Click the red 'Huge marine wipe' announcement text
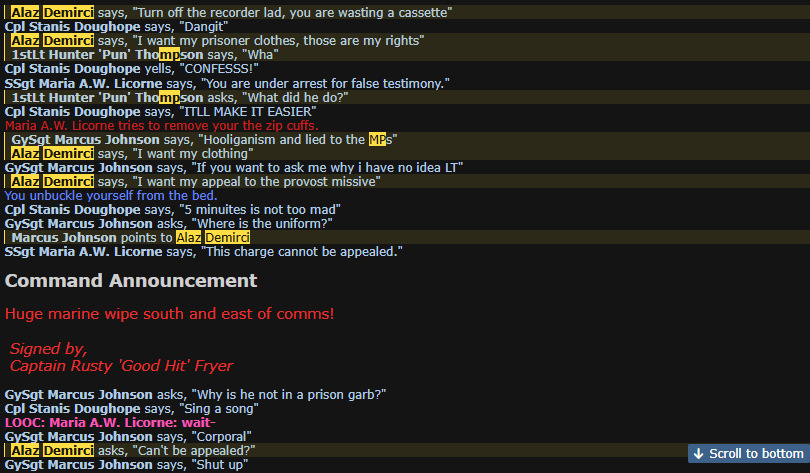 point(169,313)
